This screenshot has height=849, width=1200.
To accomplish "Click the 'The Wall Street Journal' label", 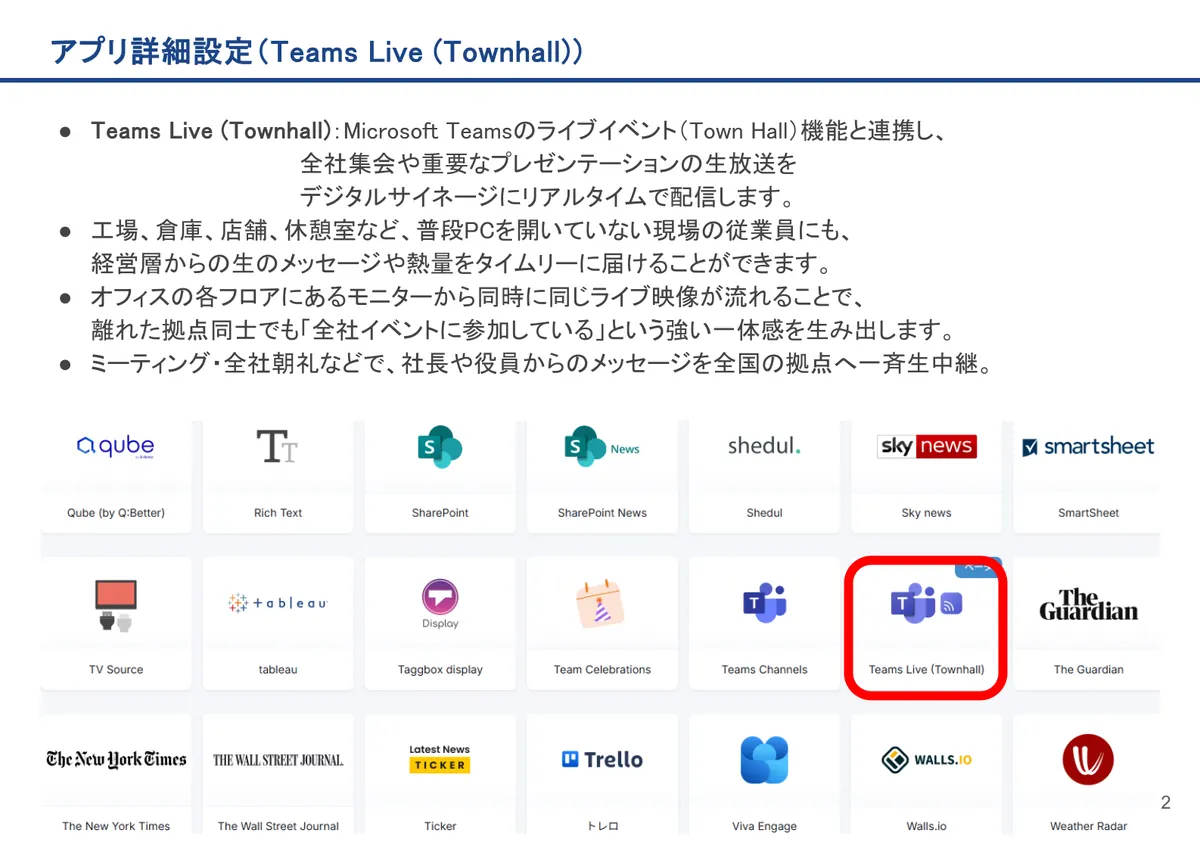I will [x=278, y=826].
